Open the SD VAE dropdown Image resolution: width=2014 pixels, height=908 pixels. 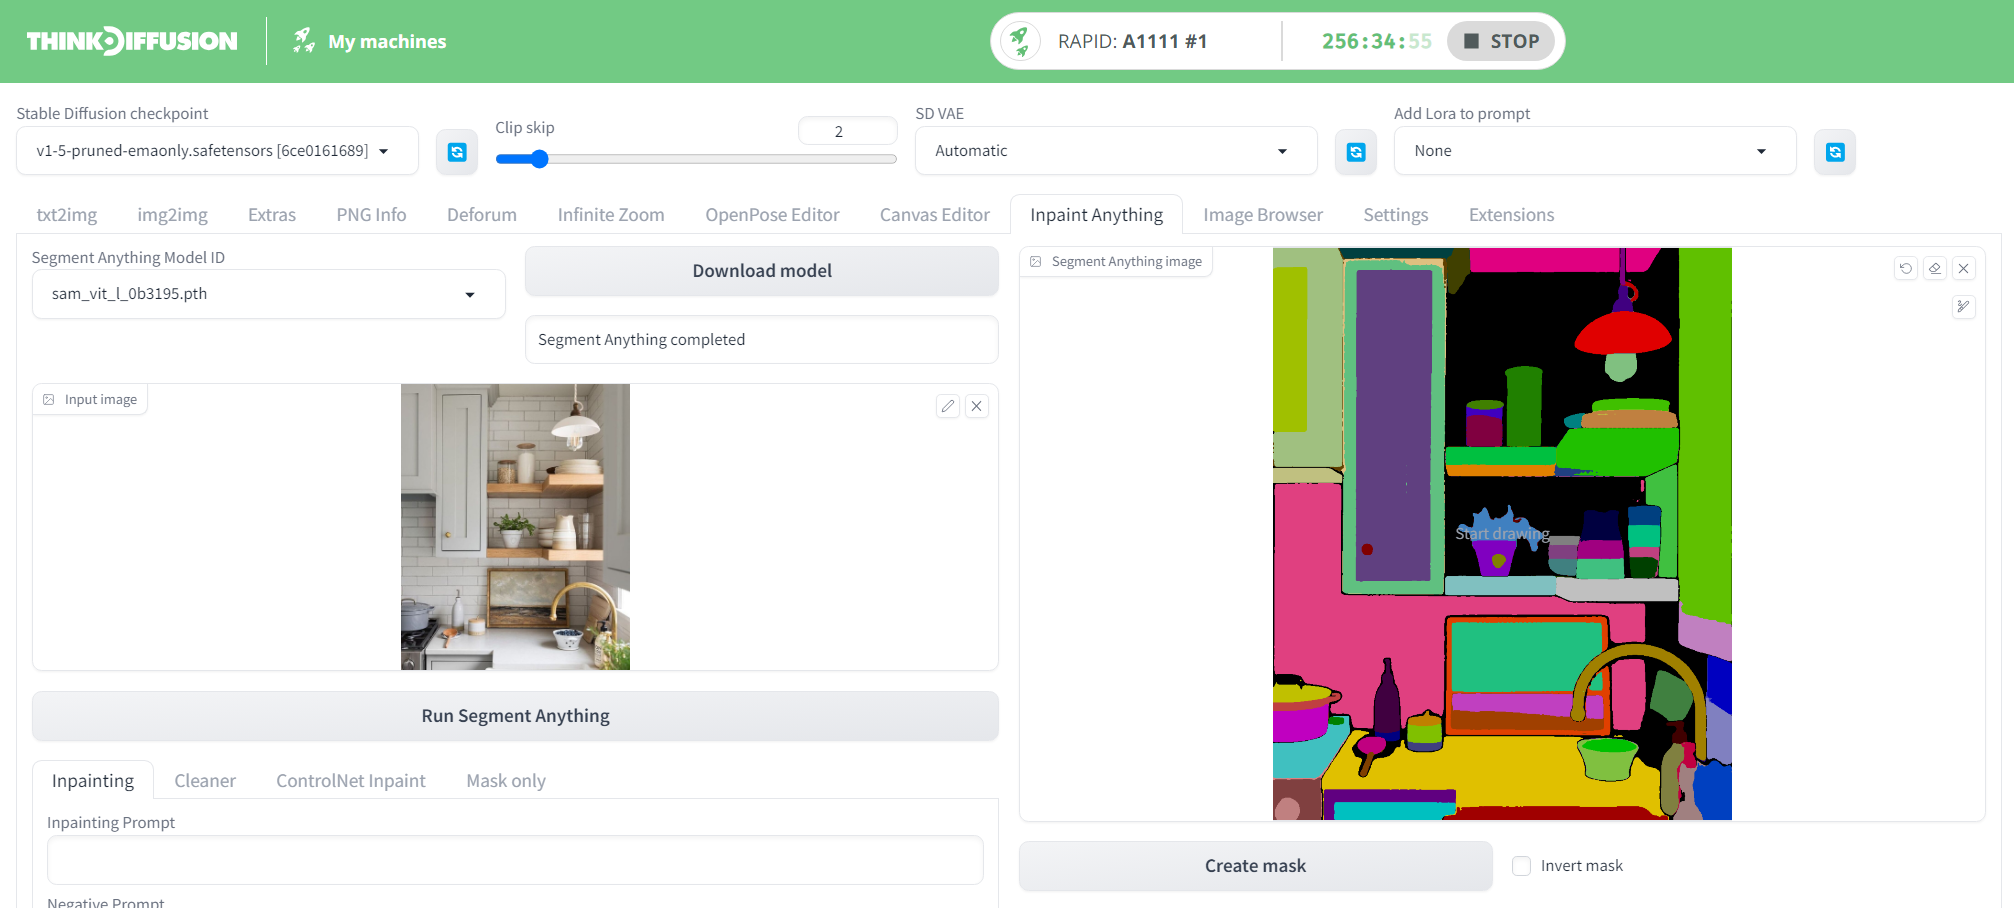1116,151
